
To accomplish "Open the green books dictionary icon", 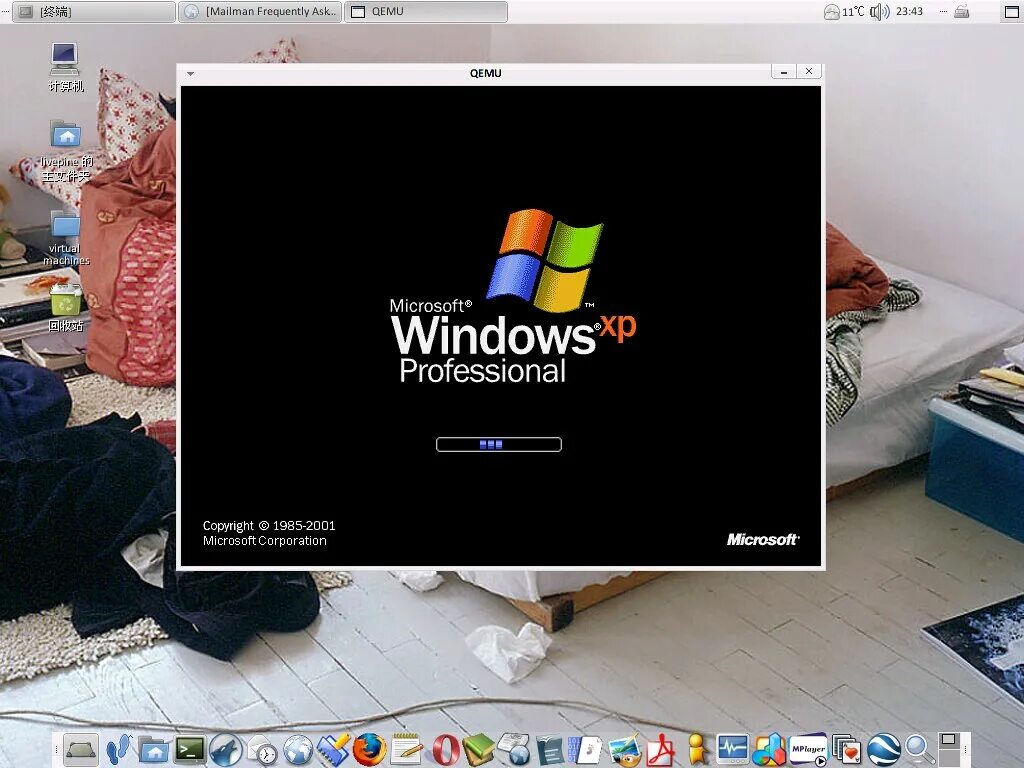I will 479,750.
